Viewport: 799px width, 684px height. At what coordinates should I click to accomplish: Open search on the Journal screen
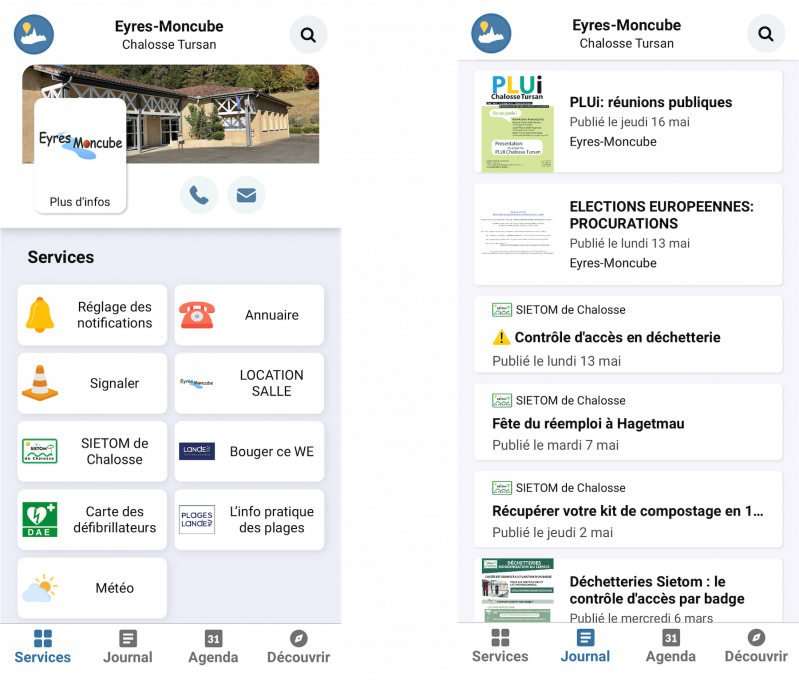(x=766, y=34)
